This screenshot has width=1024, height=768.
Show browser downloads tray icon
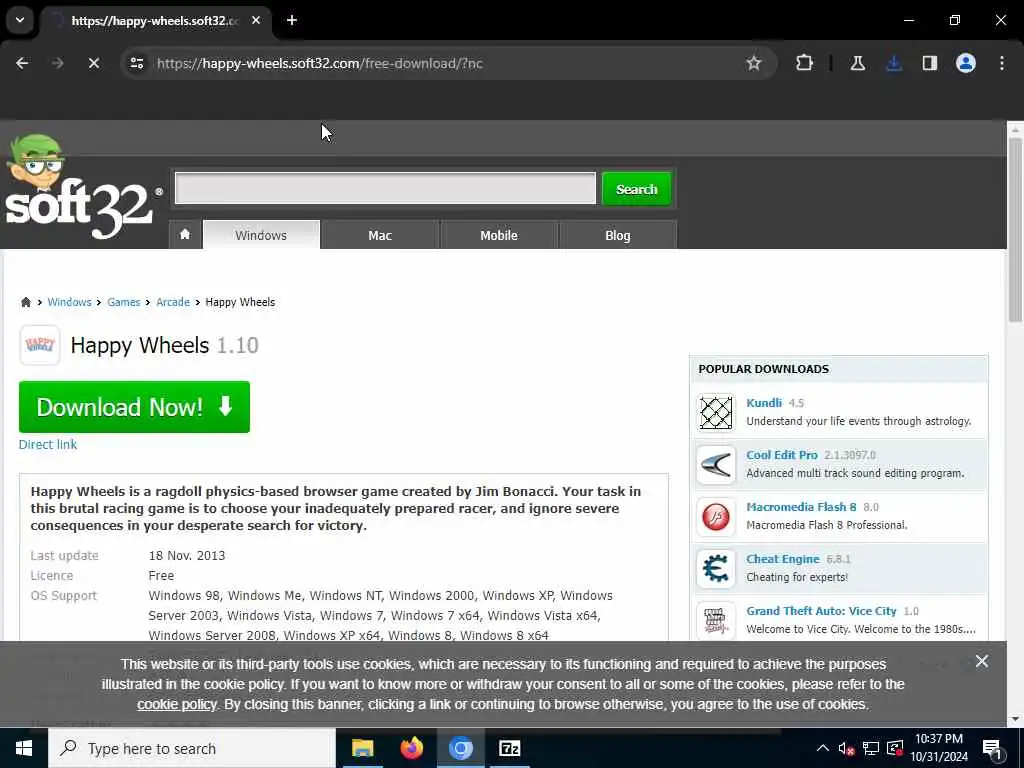(894, 63)
